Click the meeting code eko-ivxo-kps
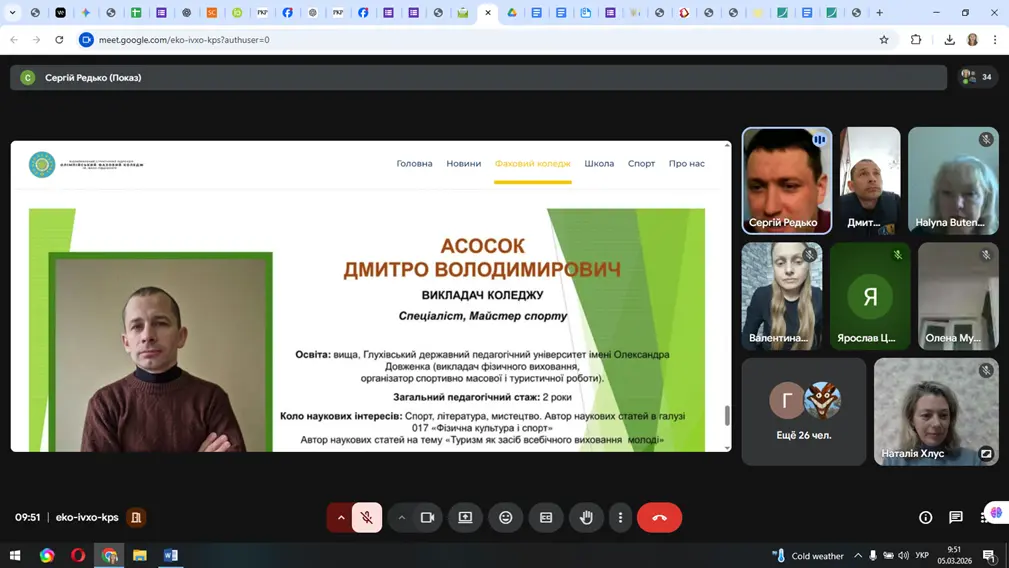 pos(87,517)
